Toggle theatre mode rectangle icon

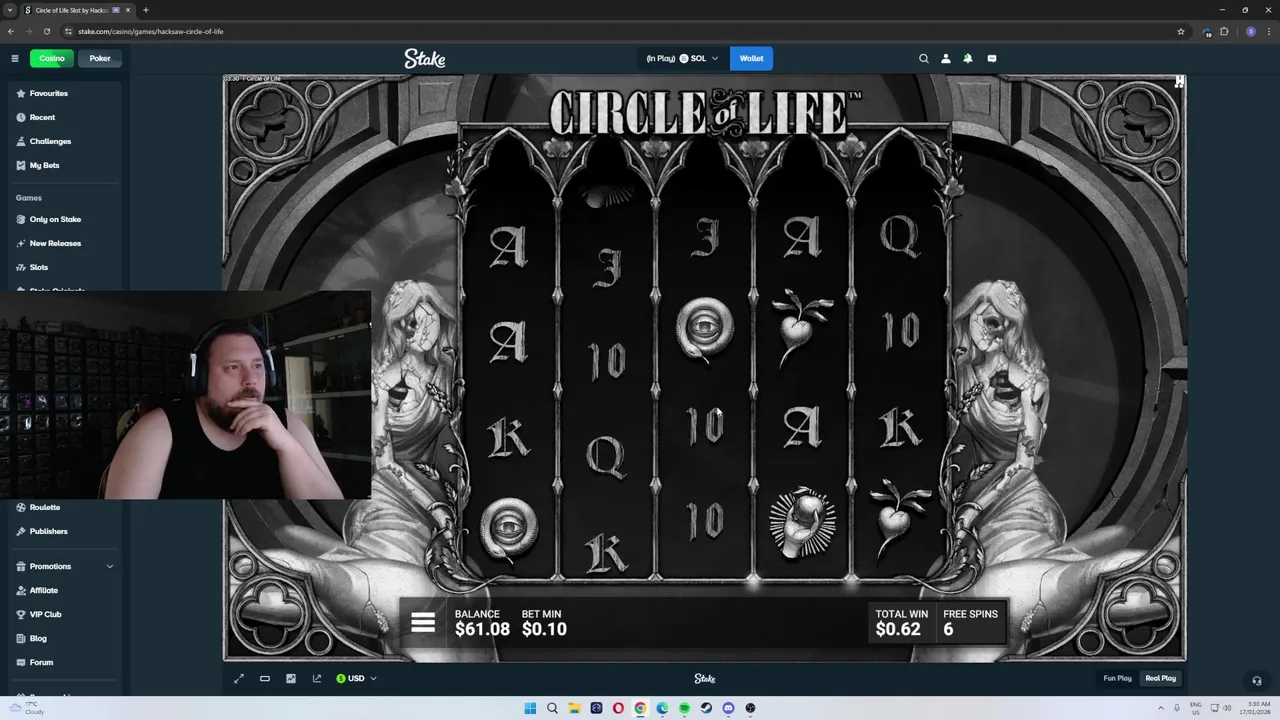pos(265,678)
